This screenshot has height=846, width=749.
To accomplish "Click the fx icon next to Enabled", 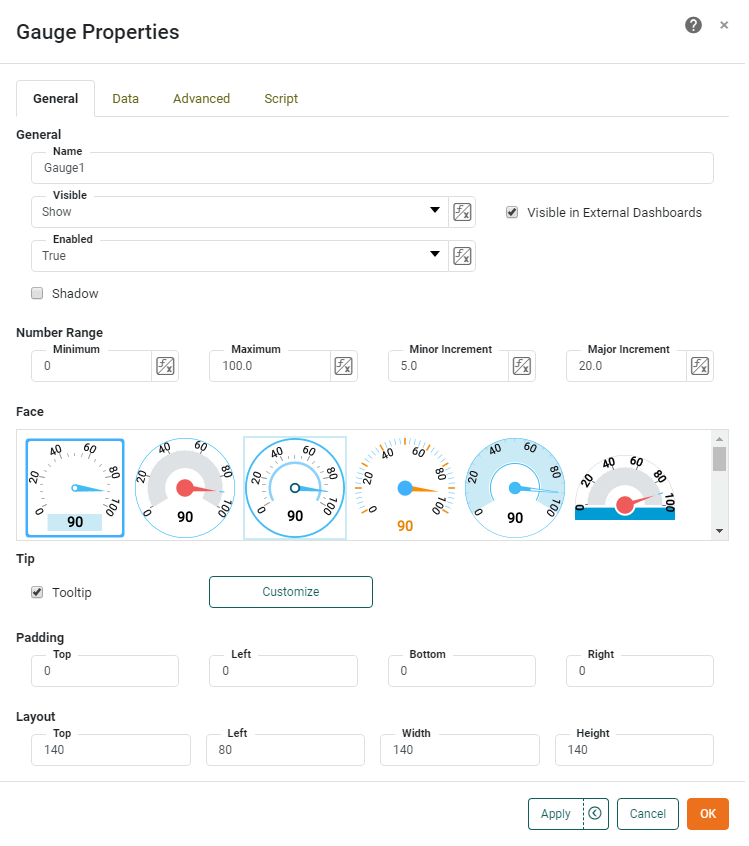I will pyautogui.click(x=461, y=255).
